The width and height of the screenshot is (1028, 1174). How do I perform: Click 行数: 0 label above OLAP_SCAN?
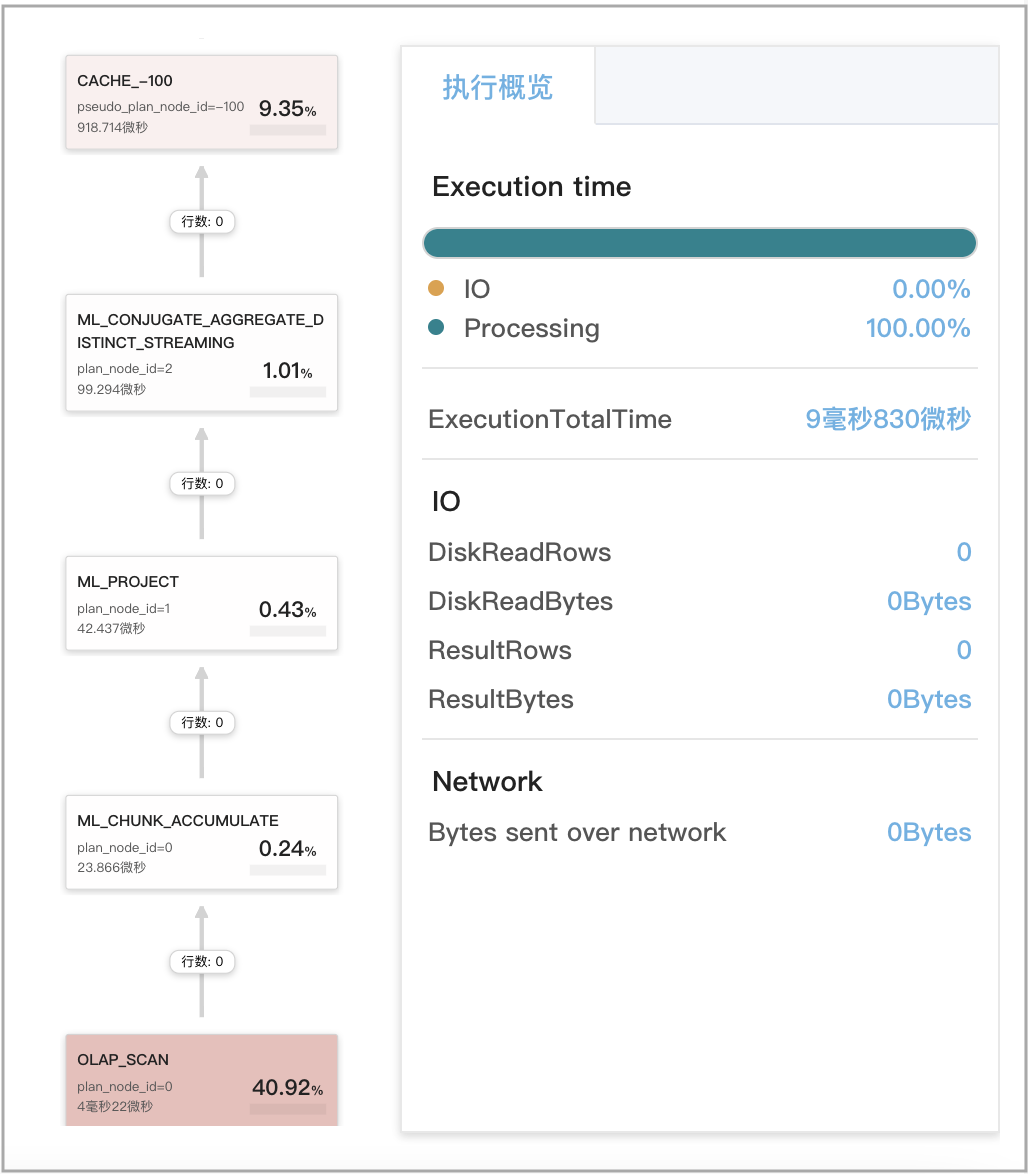202,962
